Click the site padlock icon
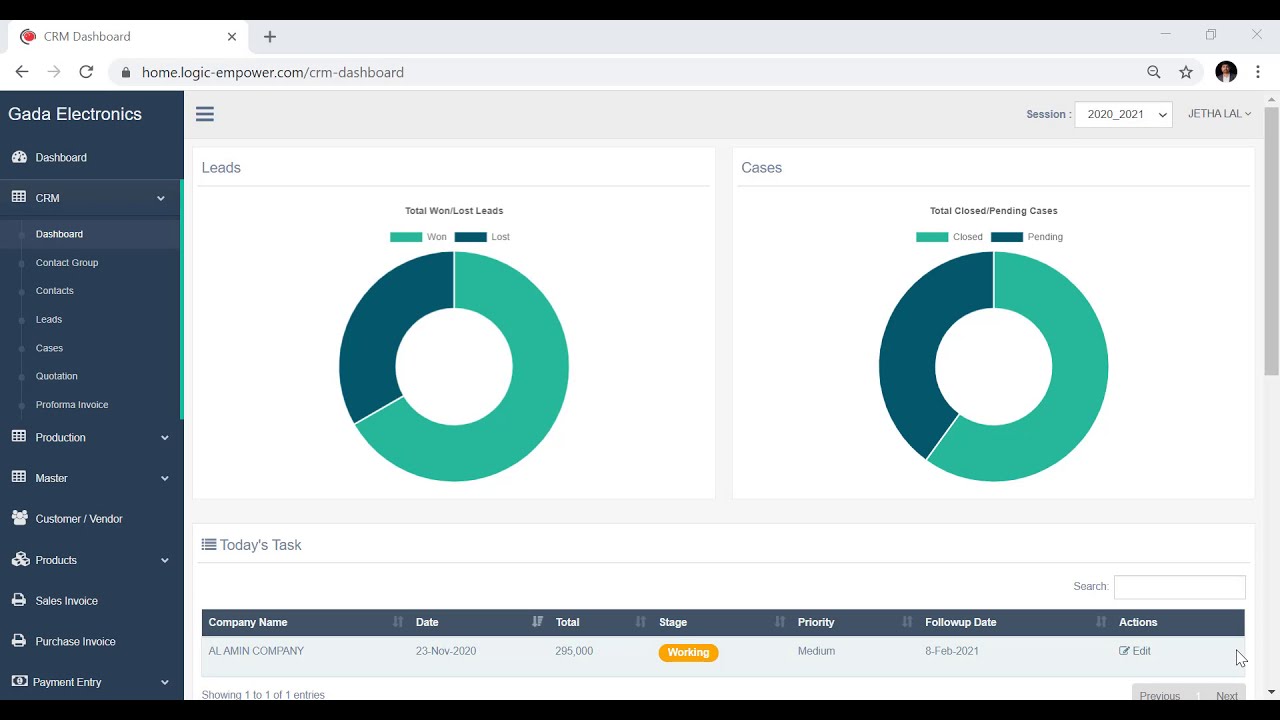Viewport: 1280px width, 720px height. pos(125,72)
